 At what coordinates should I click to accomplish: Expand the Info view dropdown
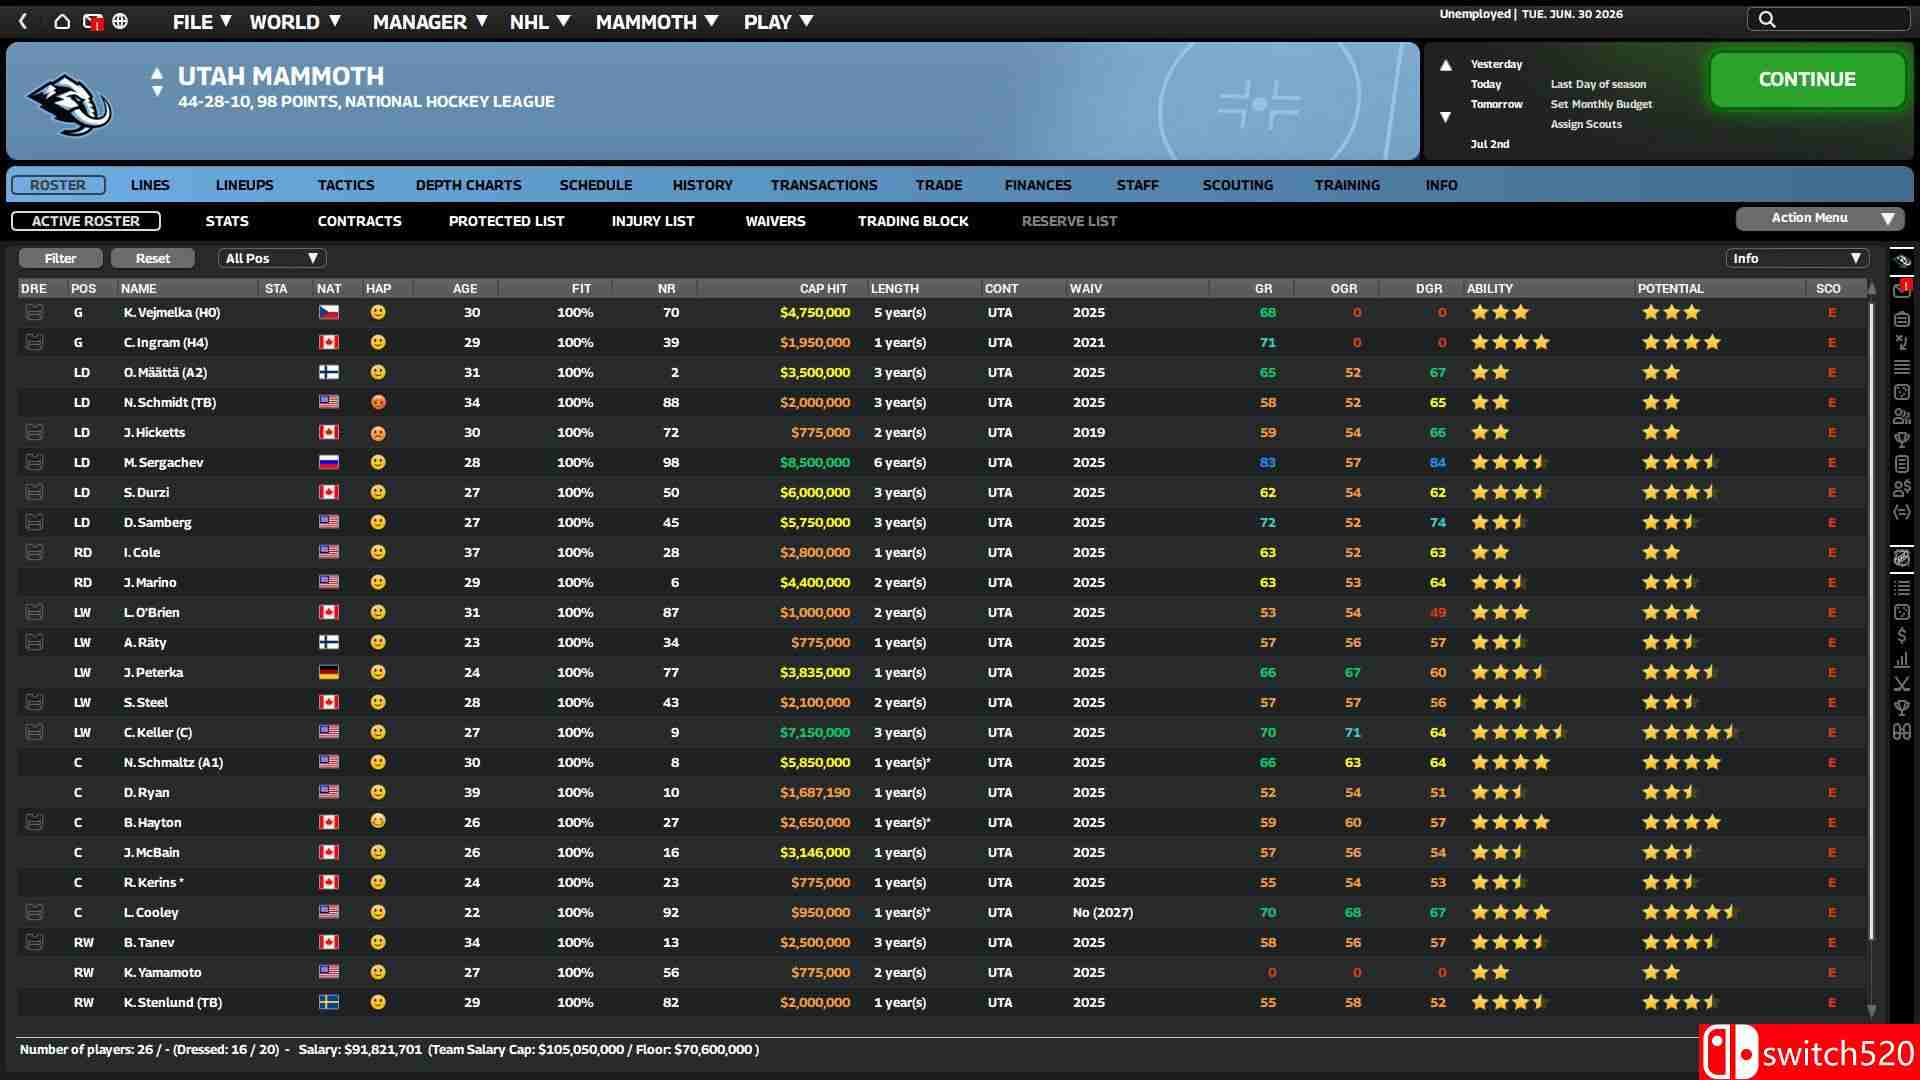[1796, 259]
